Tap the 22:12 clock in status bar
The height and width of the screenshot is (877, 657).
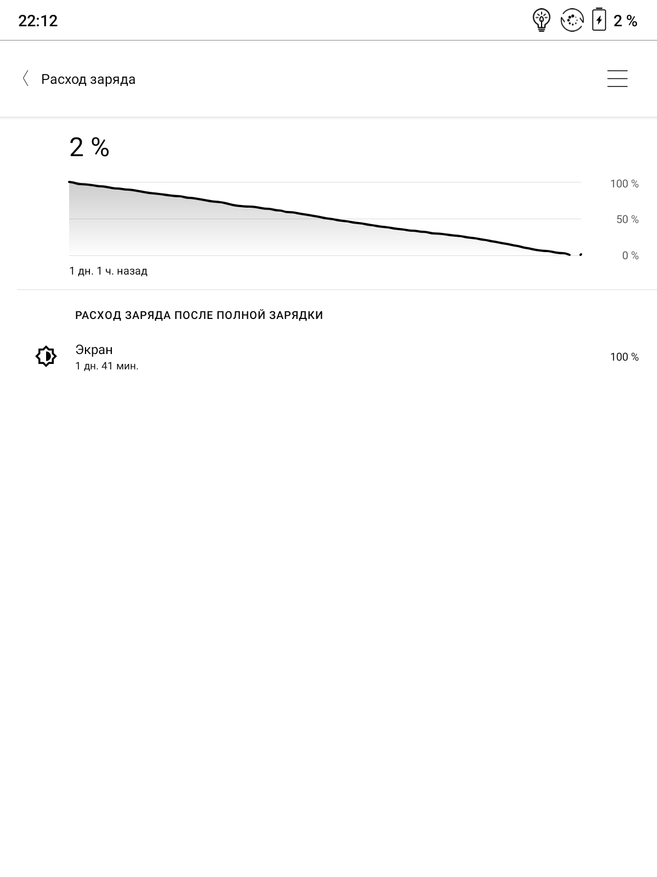coord(38,21)
